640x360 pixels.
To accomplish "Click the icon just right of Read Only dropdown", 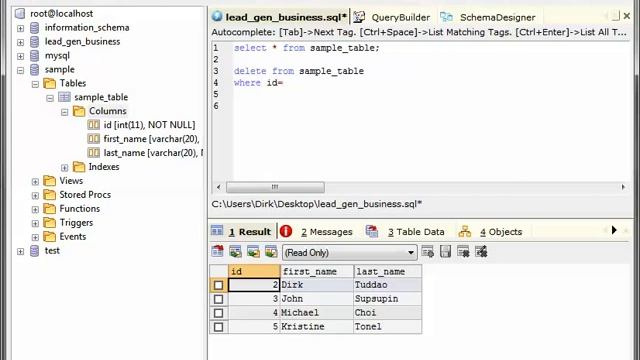I will click(x=428, y=252).
